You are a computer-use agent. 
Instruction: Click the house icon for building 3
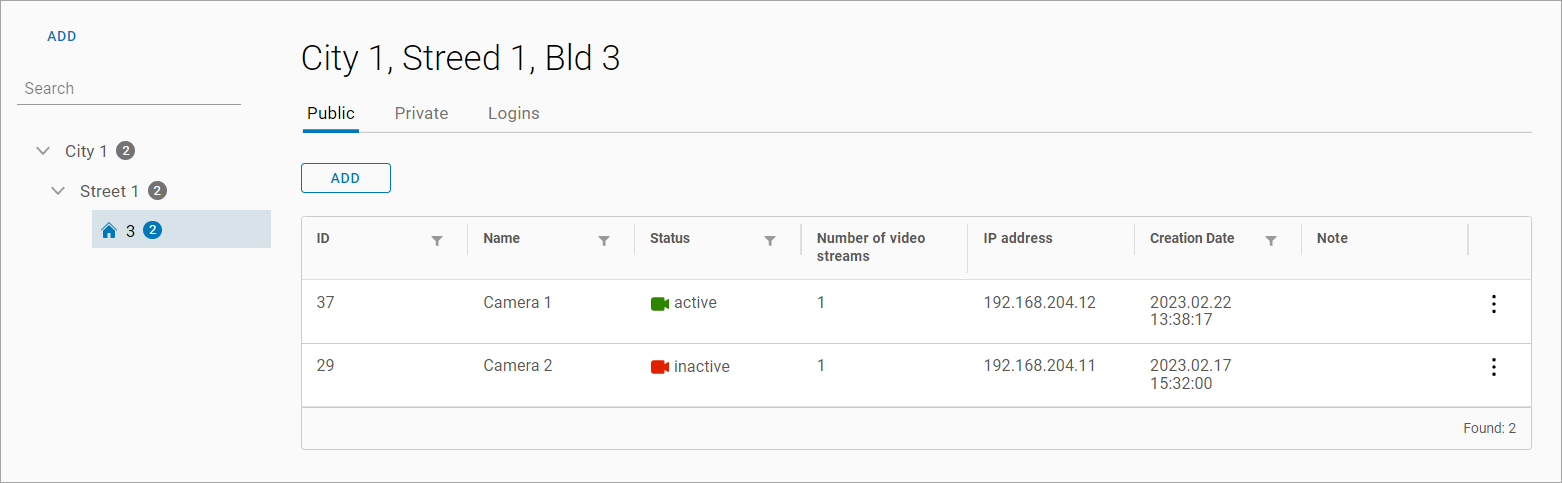coord(109,231)
